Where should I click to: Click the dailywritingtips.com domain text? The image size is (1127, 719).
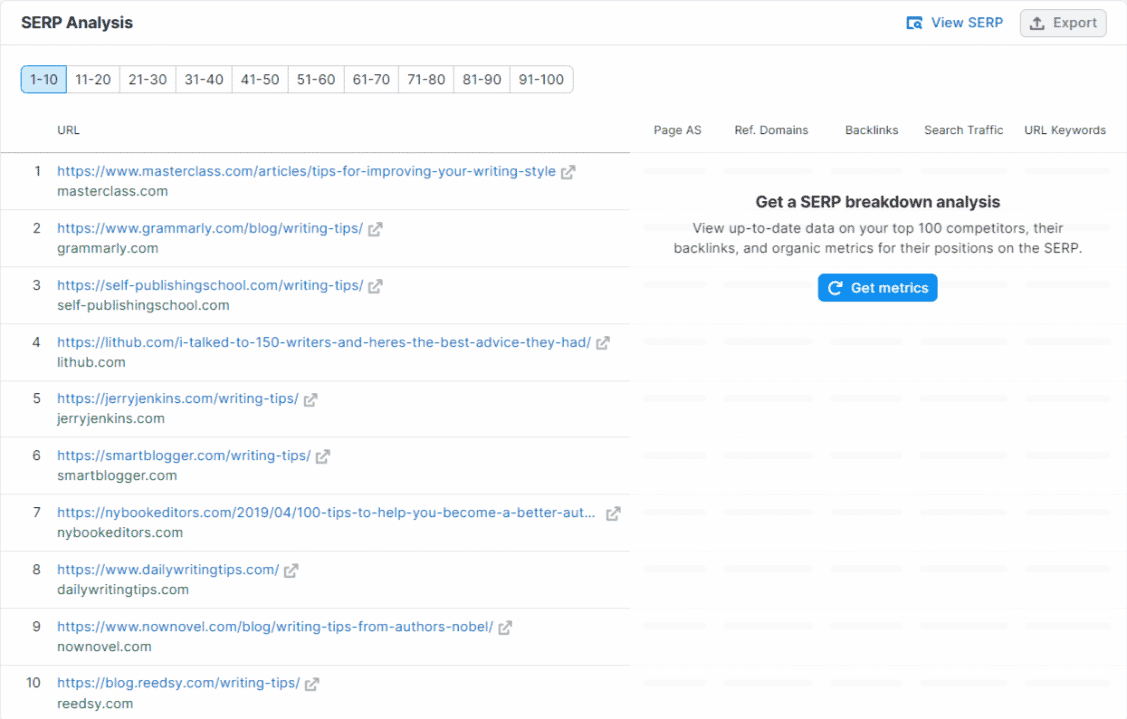click(123, 590)
